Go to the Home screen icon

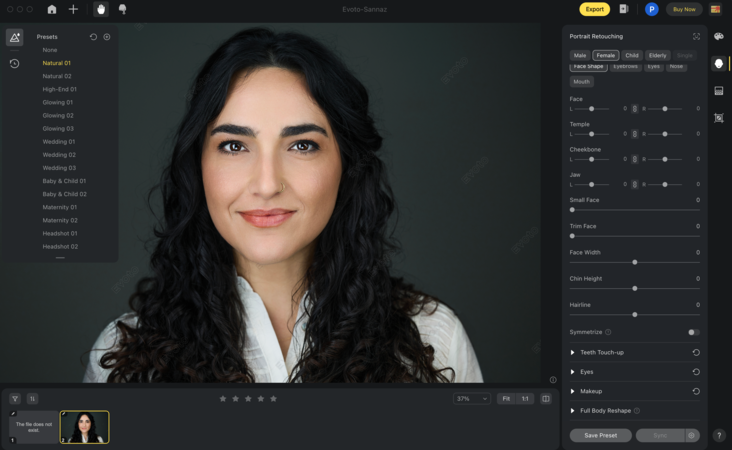[x=52, y=9]
